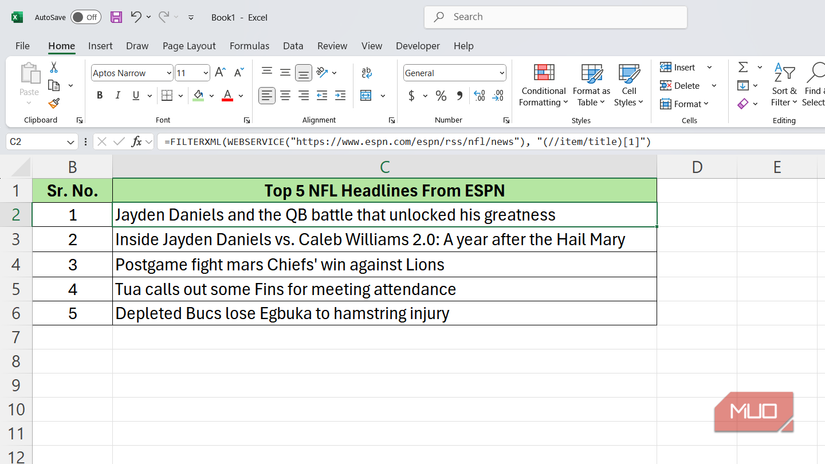Apply Accounting dollar format
This screenshot has height=464, width=825.
click(x=411, y=96)
